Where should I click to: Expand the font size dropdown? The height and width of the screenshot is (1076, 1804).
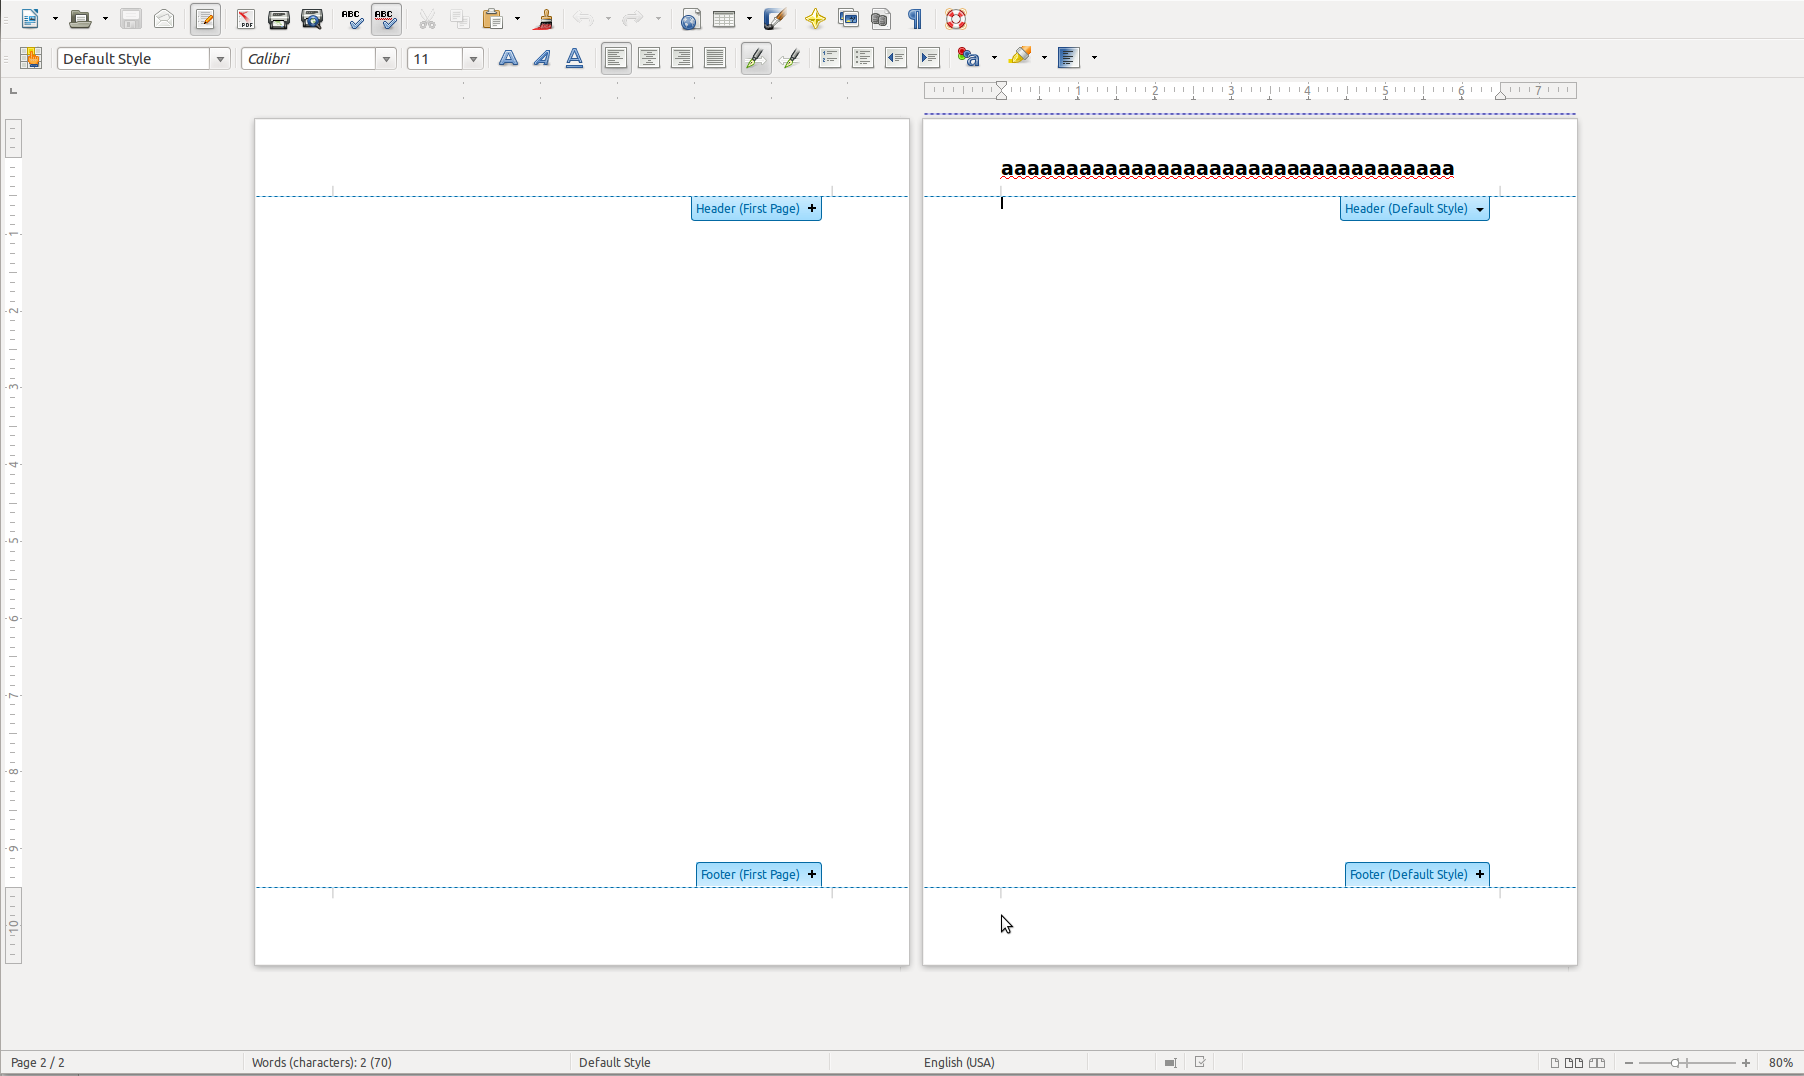click(x=473, y=59)
